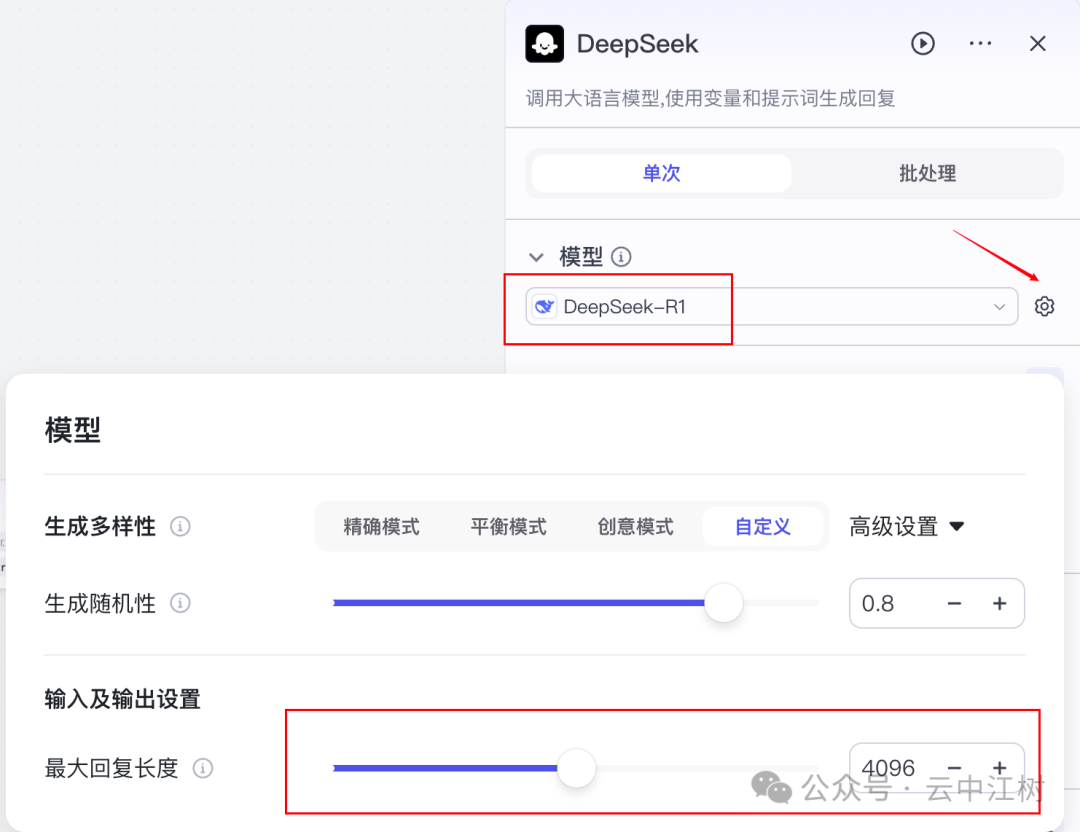Open the three-dot more options menu
This screenshot has height=832, width=1080.
pos(980,43)
